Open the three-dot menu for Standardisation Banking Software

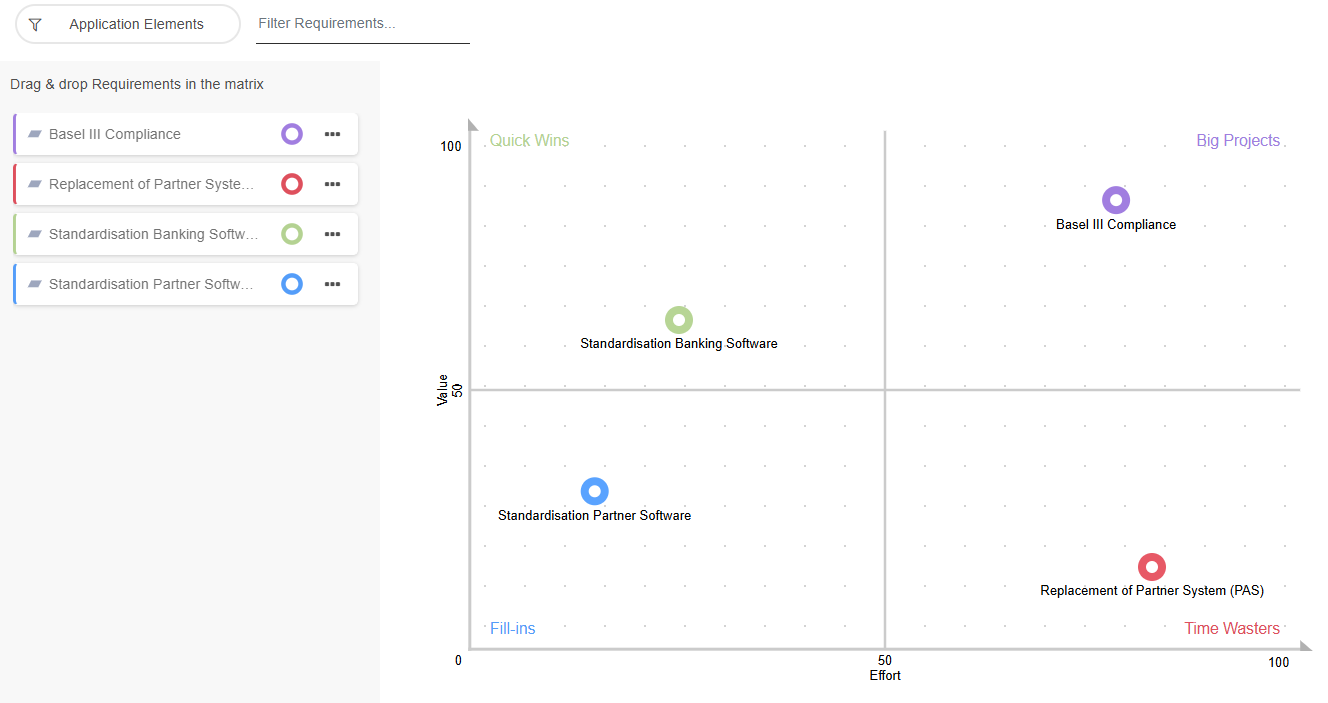tap(333, 234)
